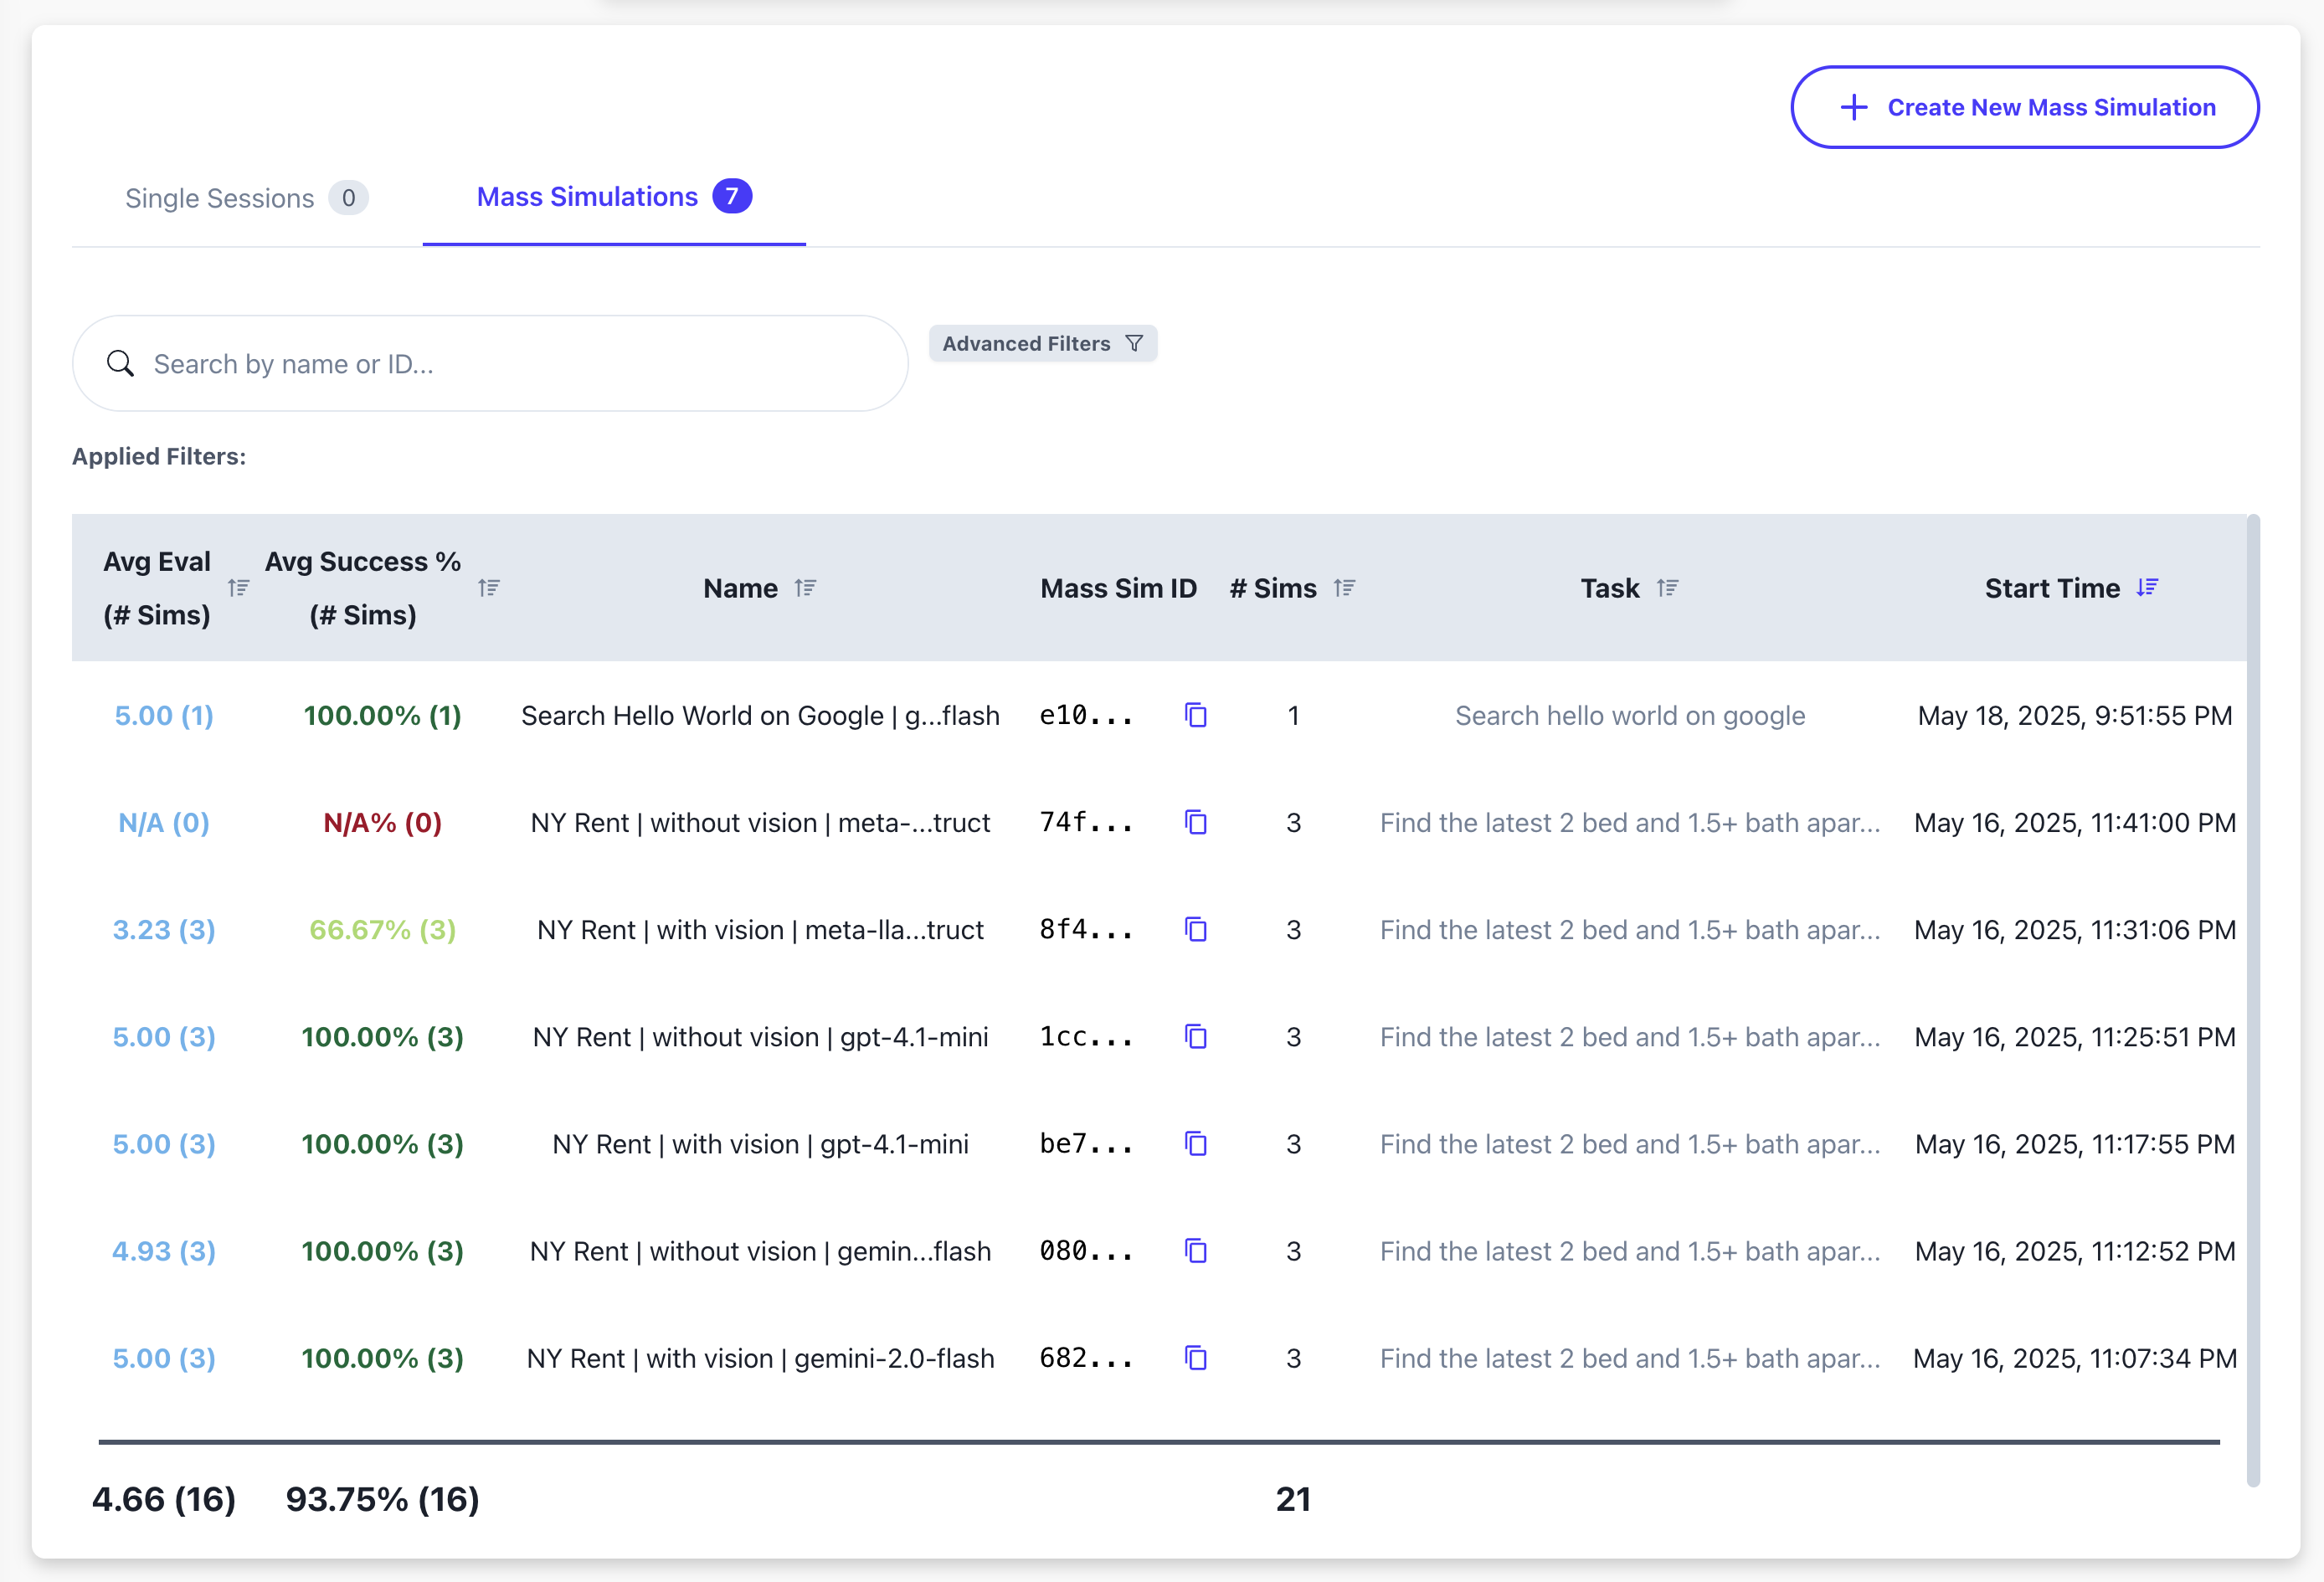
Task: Copy the 682... Mass Sim ID
Action: point(1196,1357)
